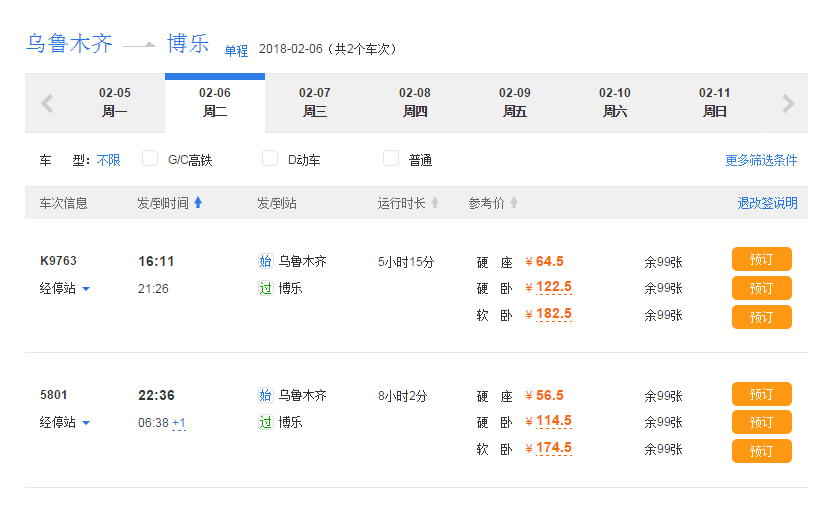823x525 pixels.
Task: Click origin station icon for K9763
Action: coord(265,262)
